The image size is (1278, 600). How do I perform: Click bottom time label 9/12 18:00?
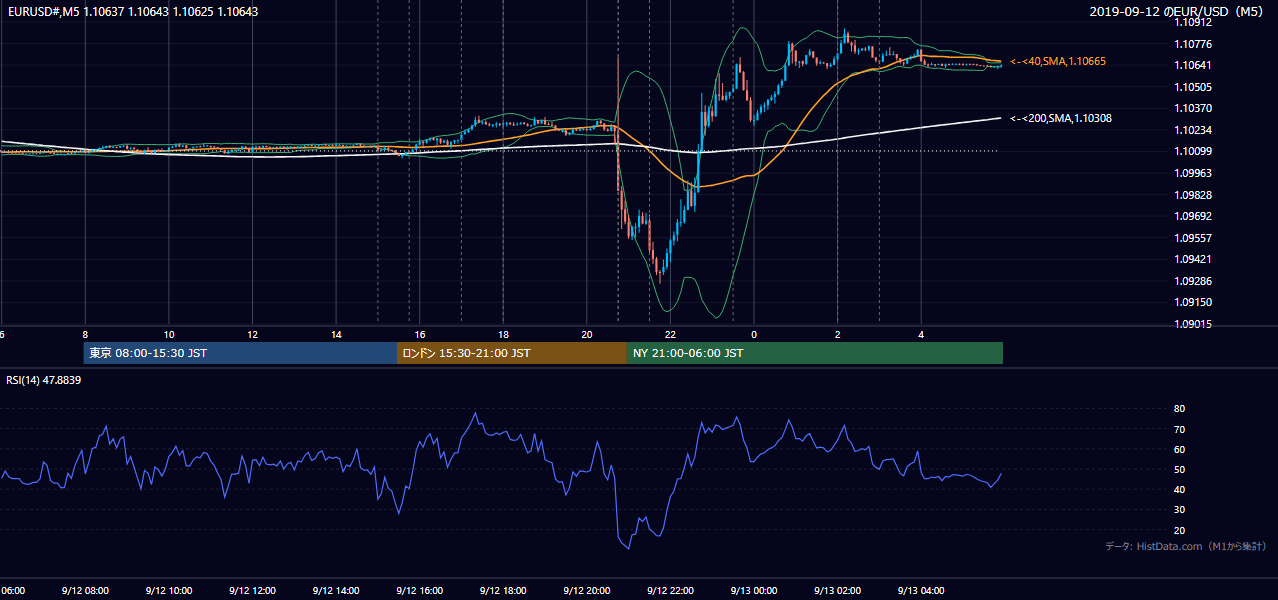click(x=503, y=591)
